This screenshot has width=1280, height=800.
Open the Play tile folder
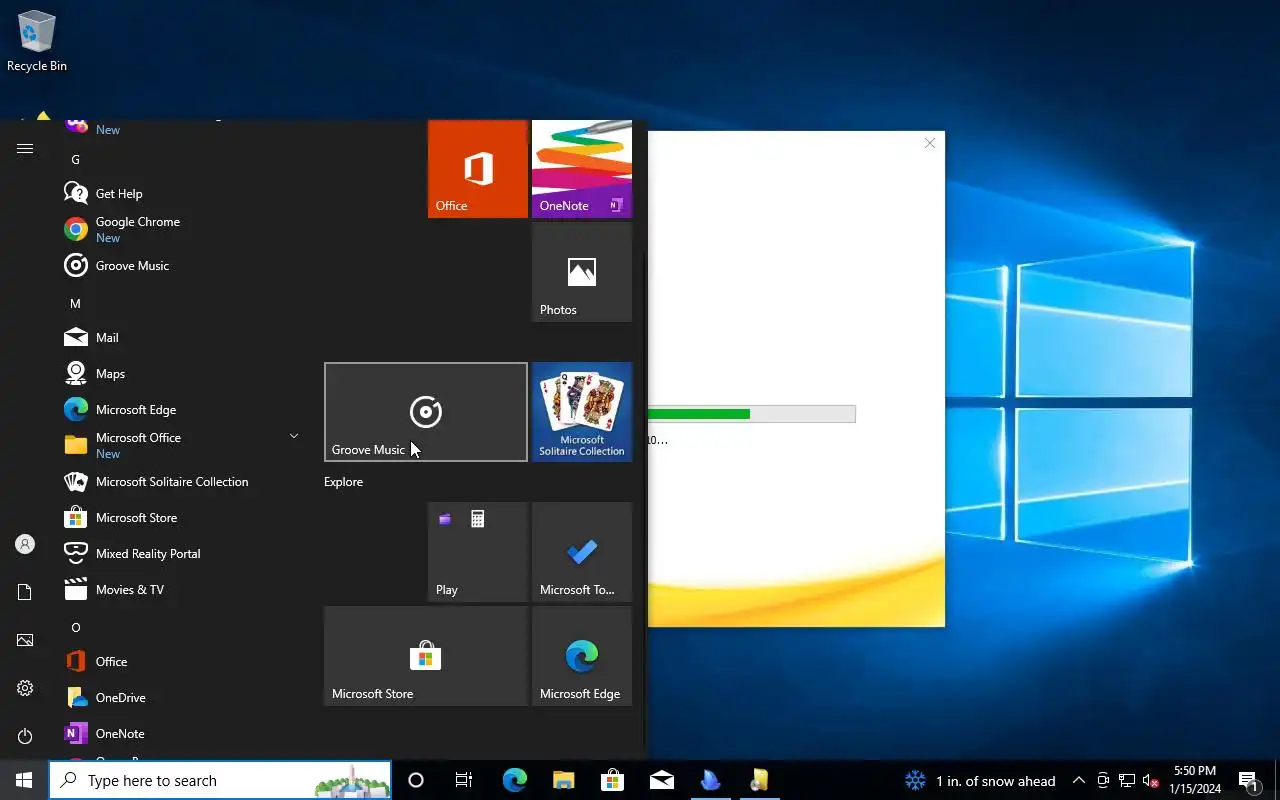[x=478, y=552]
